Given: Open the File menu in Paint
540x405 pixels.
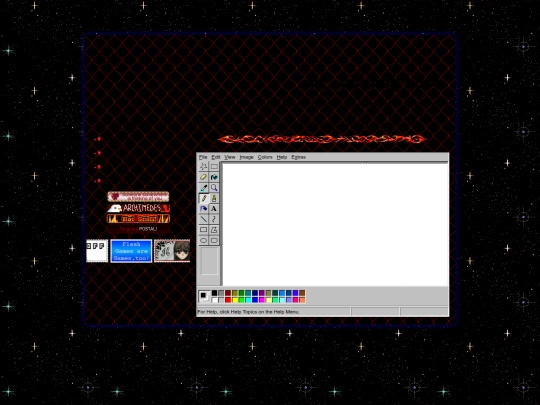Looking at the screenshot, I should [203, 157].
